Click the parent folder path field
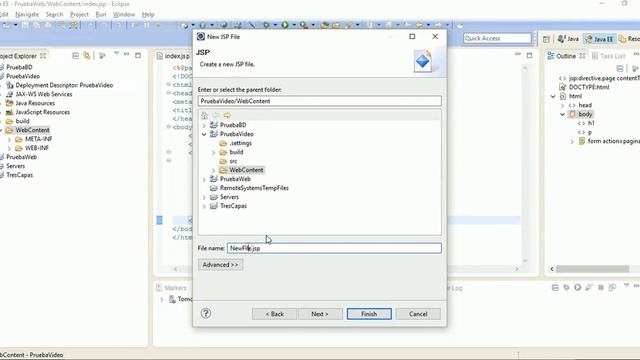The height and width of the screenshot is (360, 640). coord(320,101)
